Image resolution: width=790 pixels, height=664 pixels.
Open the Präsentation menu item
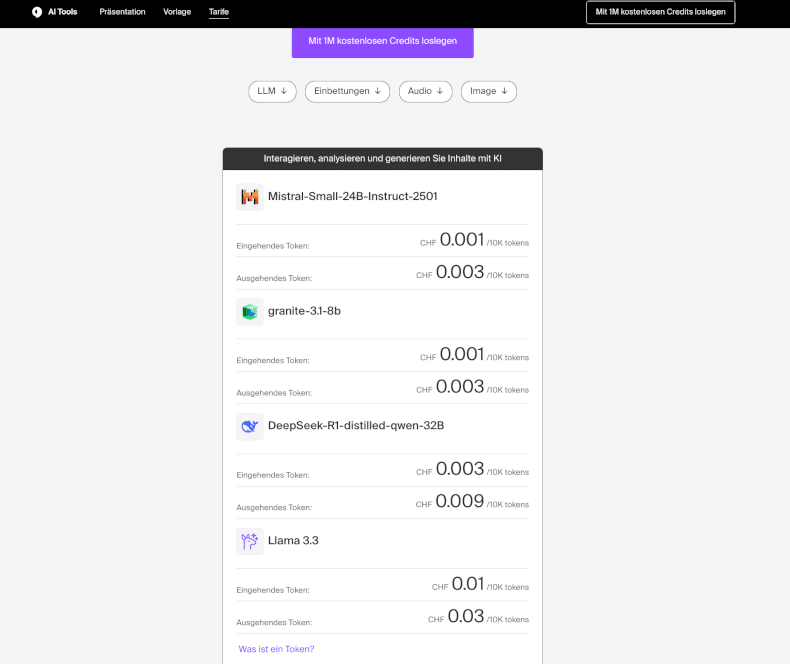point(122,12)
